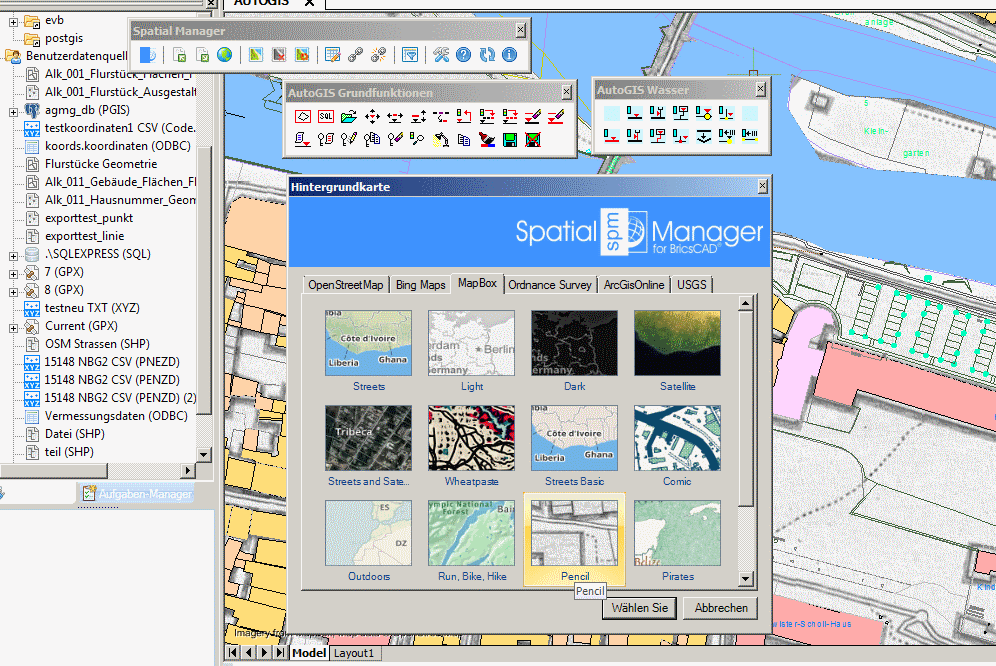Open the Help icon in Spatial Manager toolbar
Image resolution: width=996 pixels, height=666 pixels.
(x=463, y=55)
